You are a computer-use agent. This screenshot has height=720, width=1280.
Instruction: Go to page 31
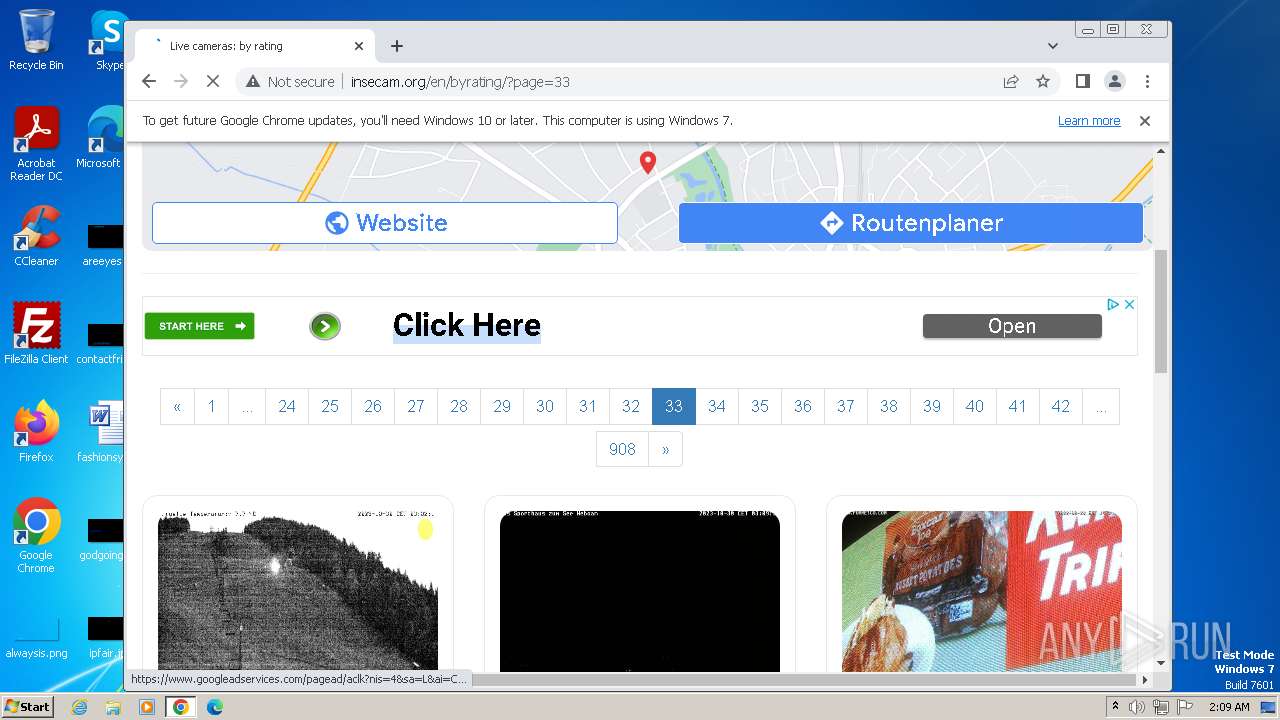click(x=588, y=406)
